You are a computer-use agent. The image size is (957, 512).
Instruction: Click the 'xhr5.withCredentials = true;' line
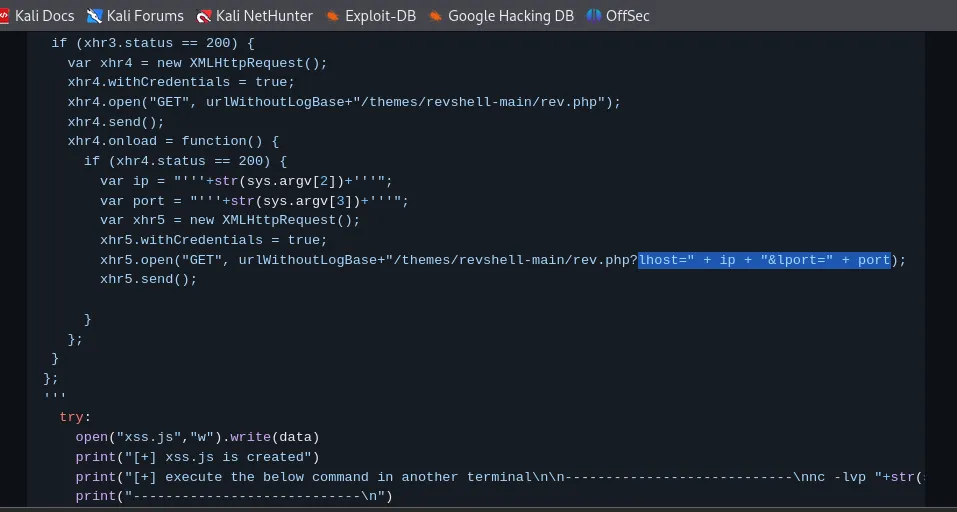coord(214,240)
